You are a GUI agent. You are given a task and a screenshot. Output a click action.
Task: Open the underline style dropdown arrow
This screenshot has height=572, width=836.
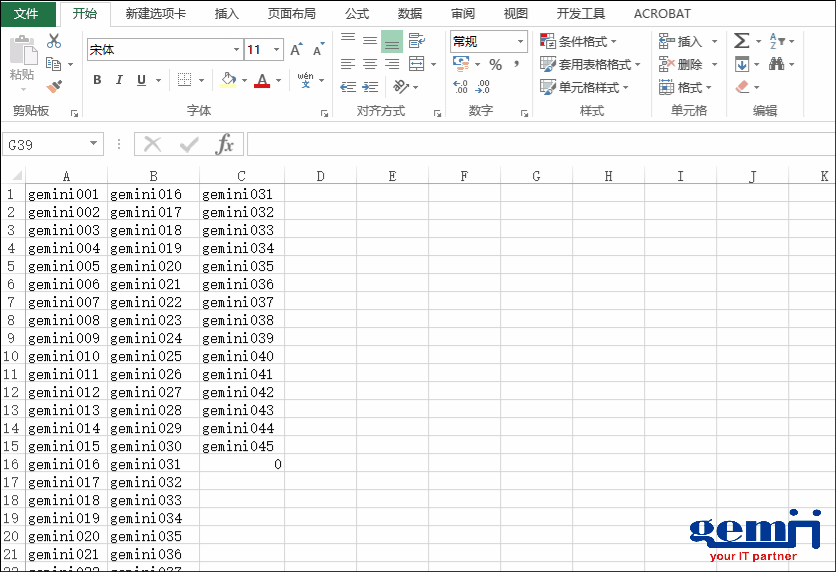pos(158,80)
